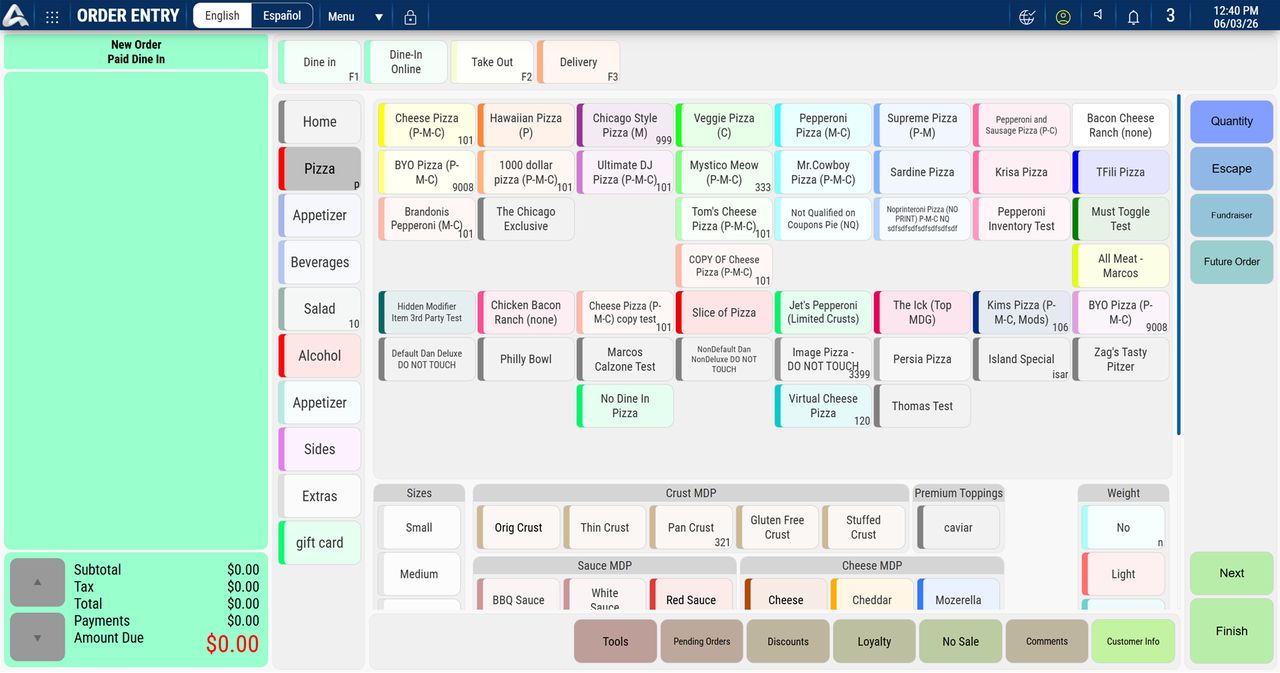
Task: Choose Small size option
Action: (x=419, y=527)
